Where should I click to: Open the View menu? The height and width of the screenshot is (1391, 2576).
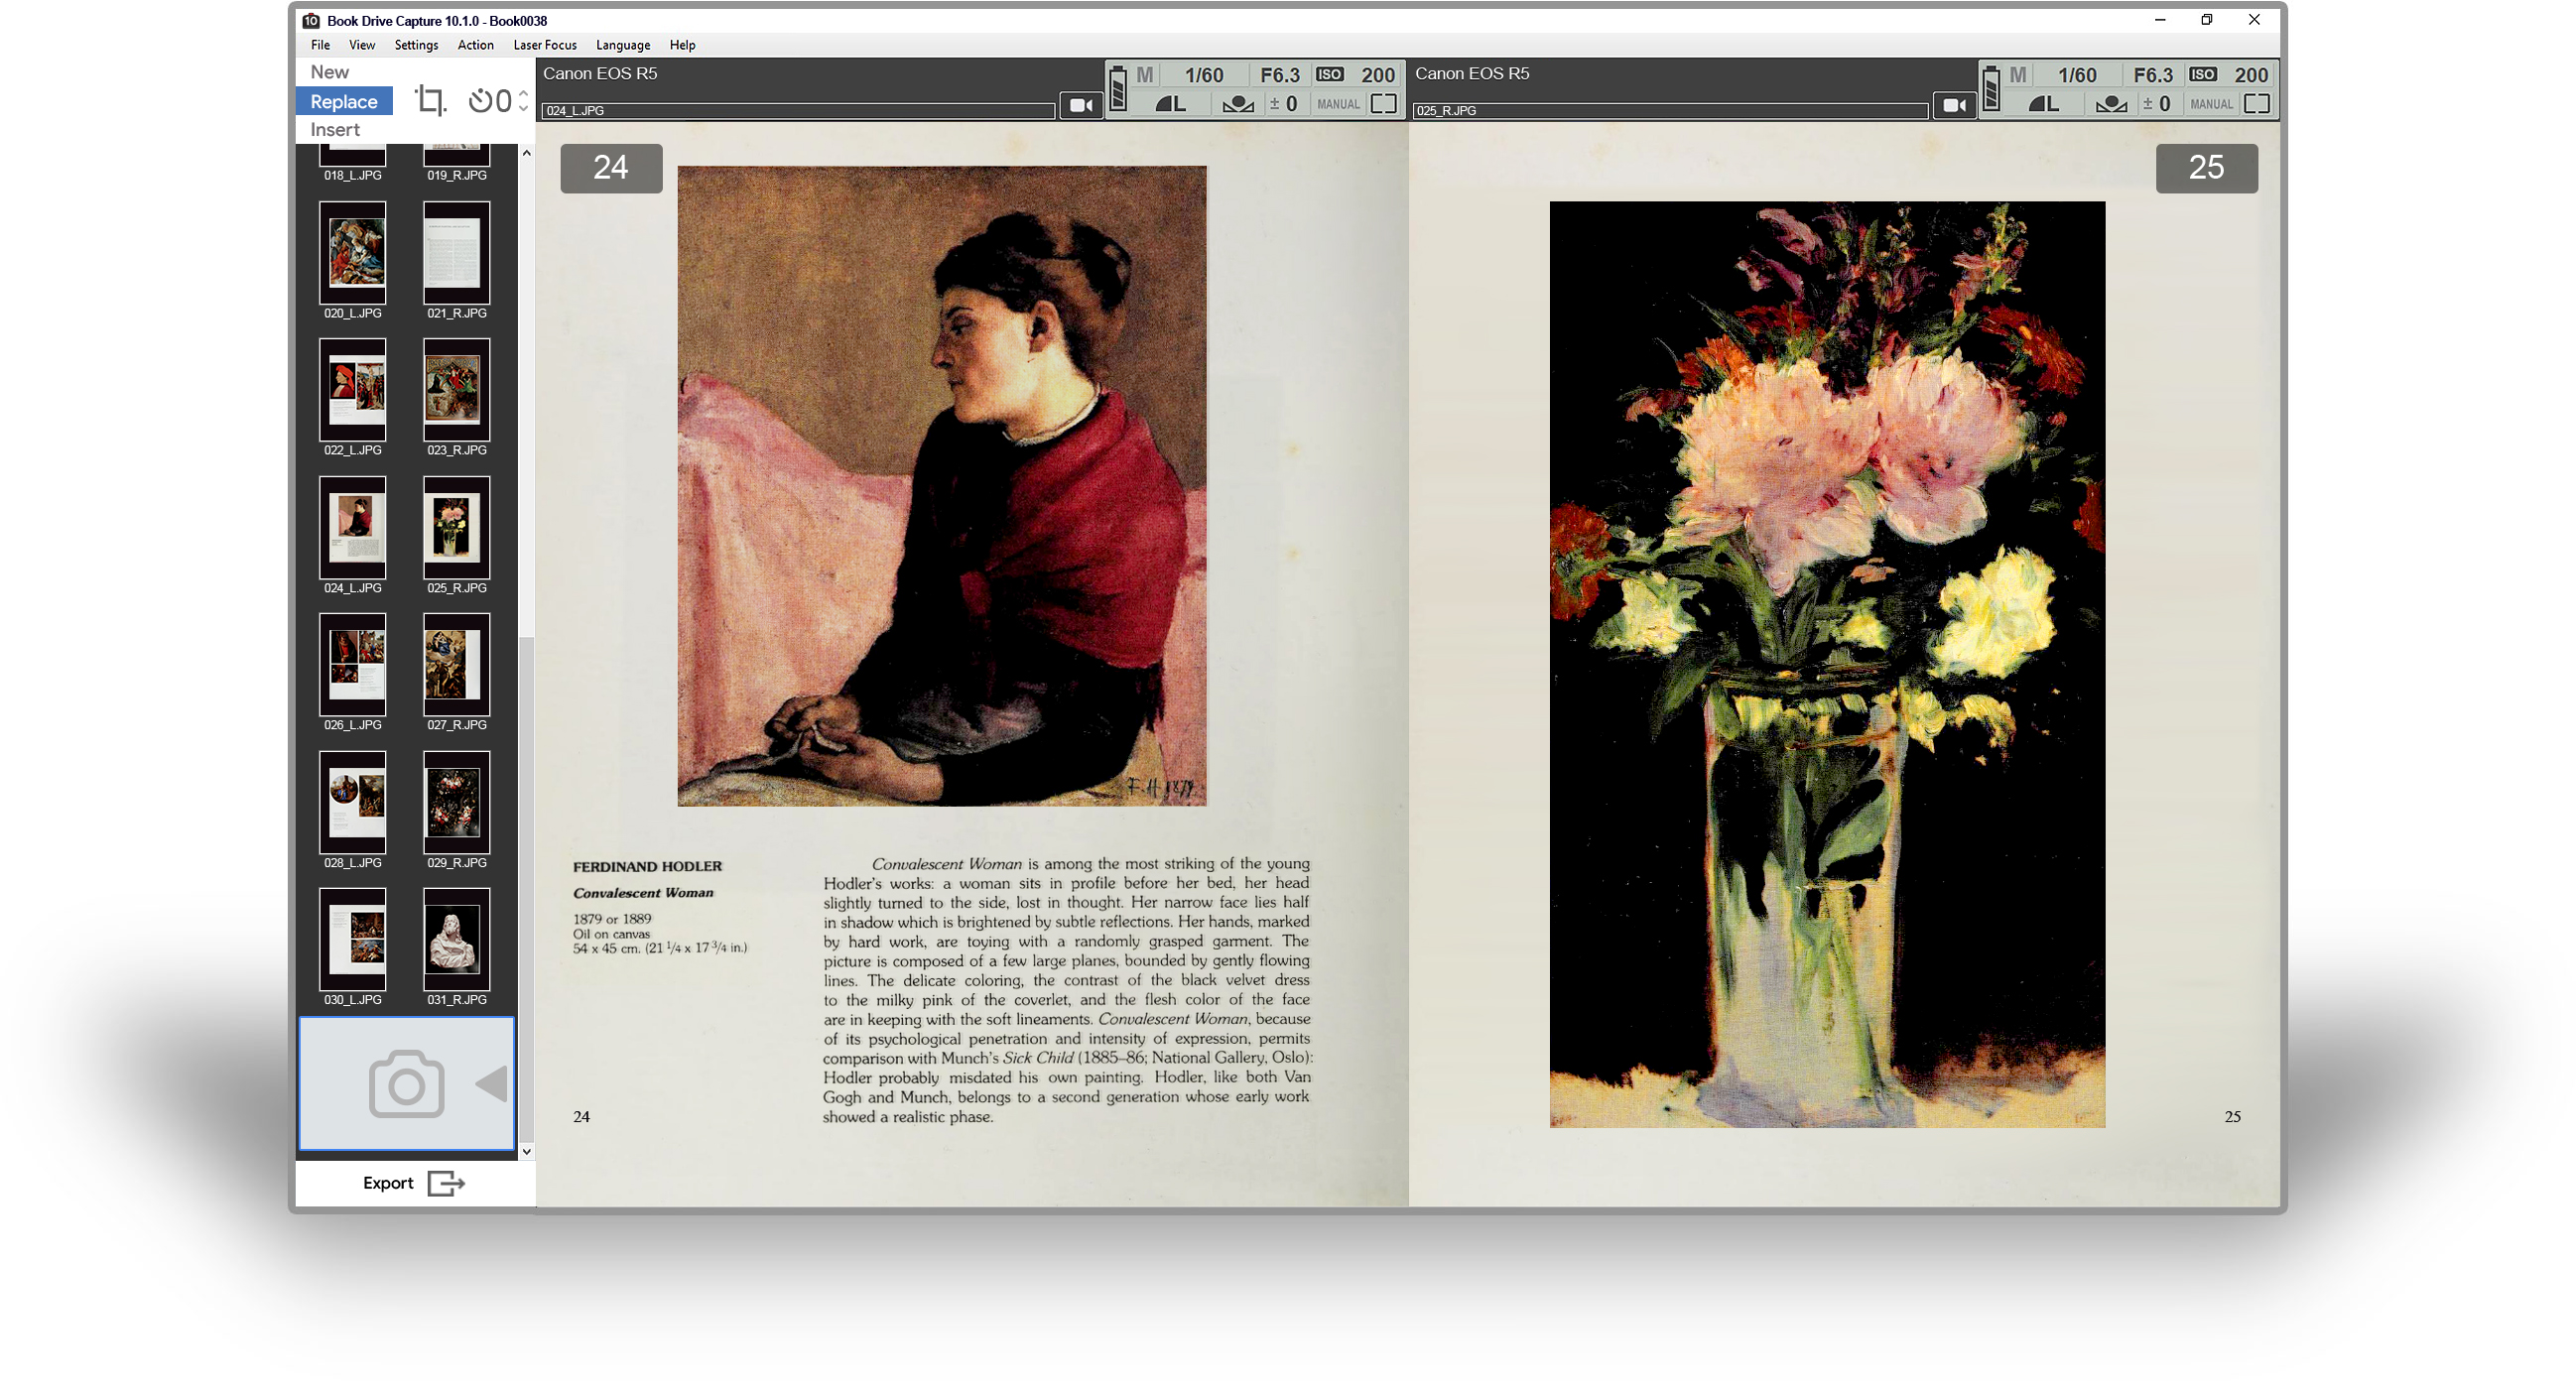point(362,45)
